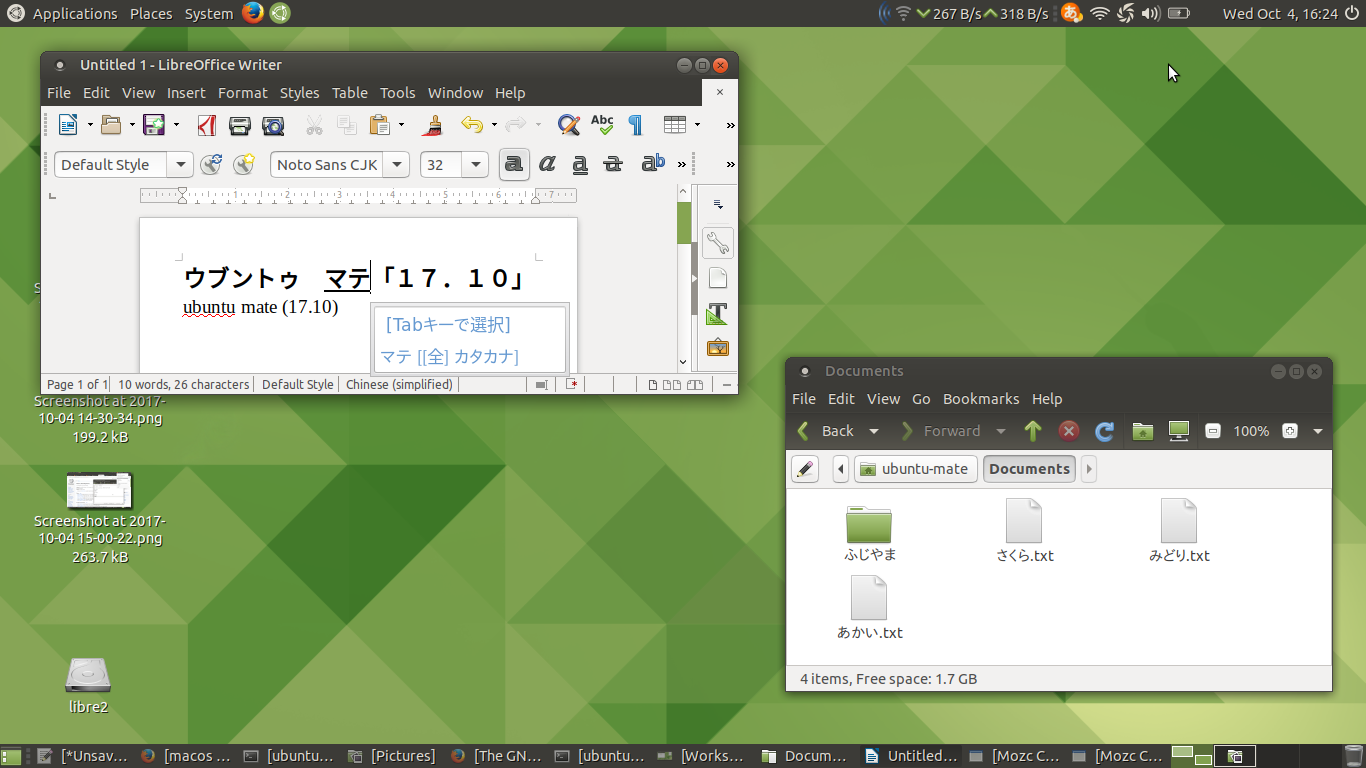Open Find & Replace in Writer

click(x=569, y=125)
